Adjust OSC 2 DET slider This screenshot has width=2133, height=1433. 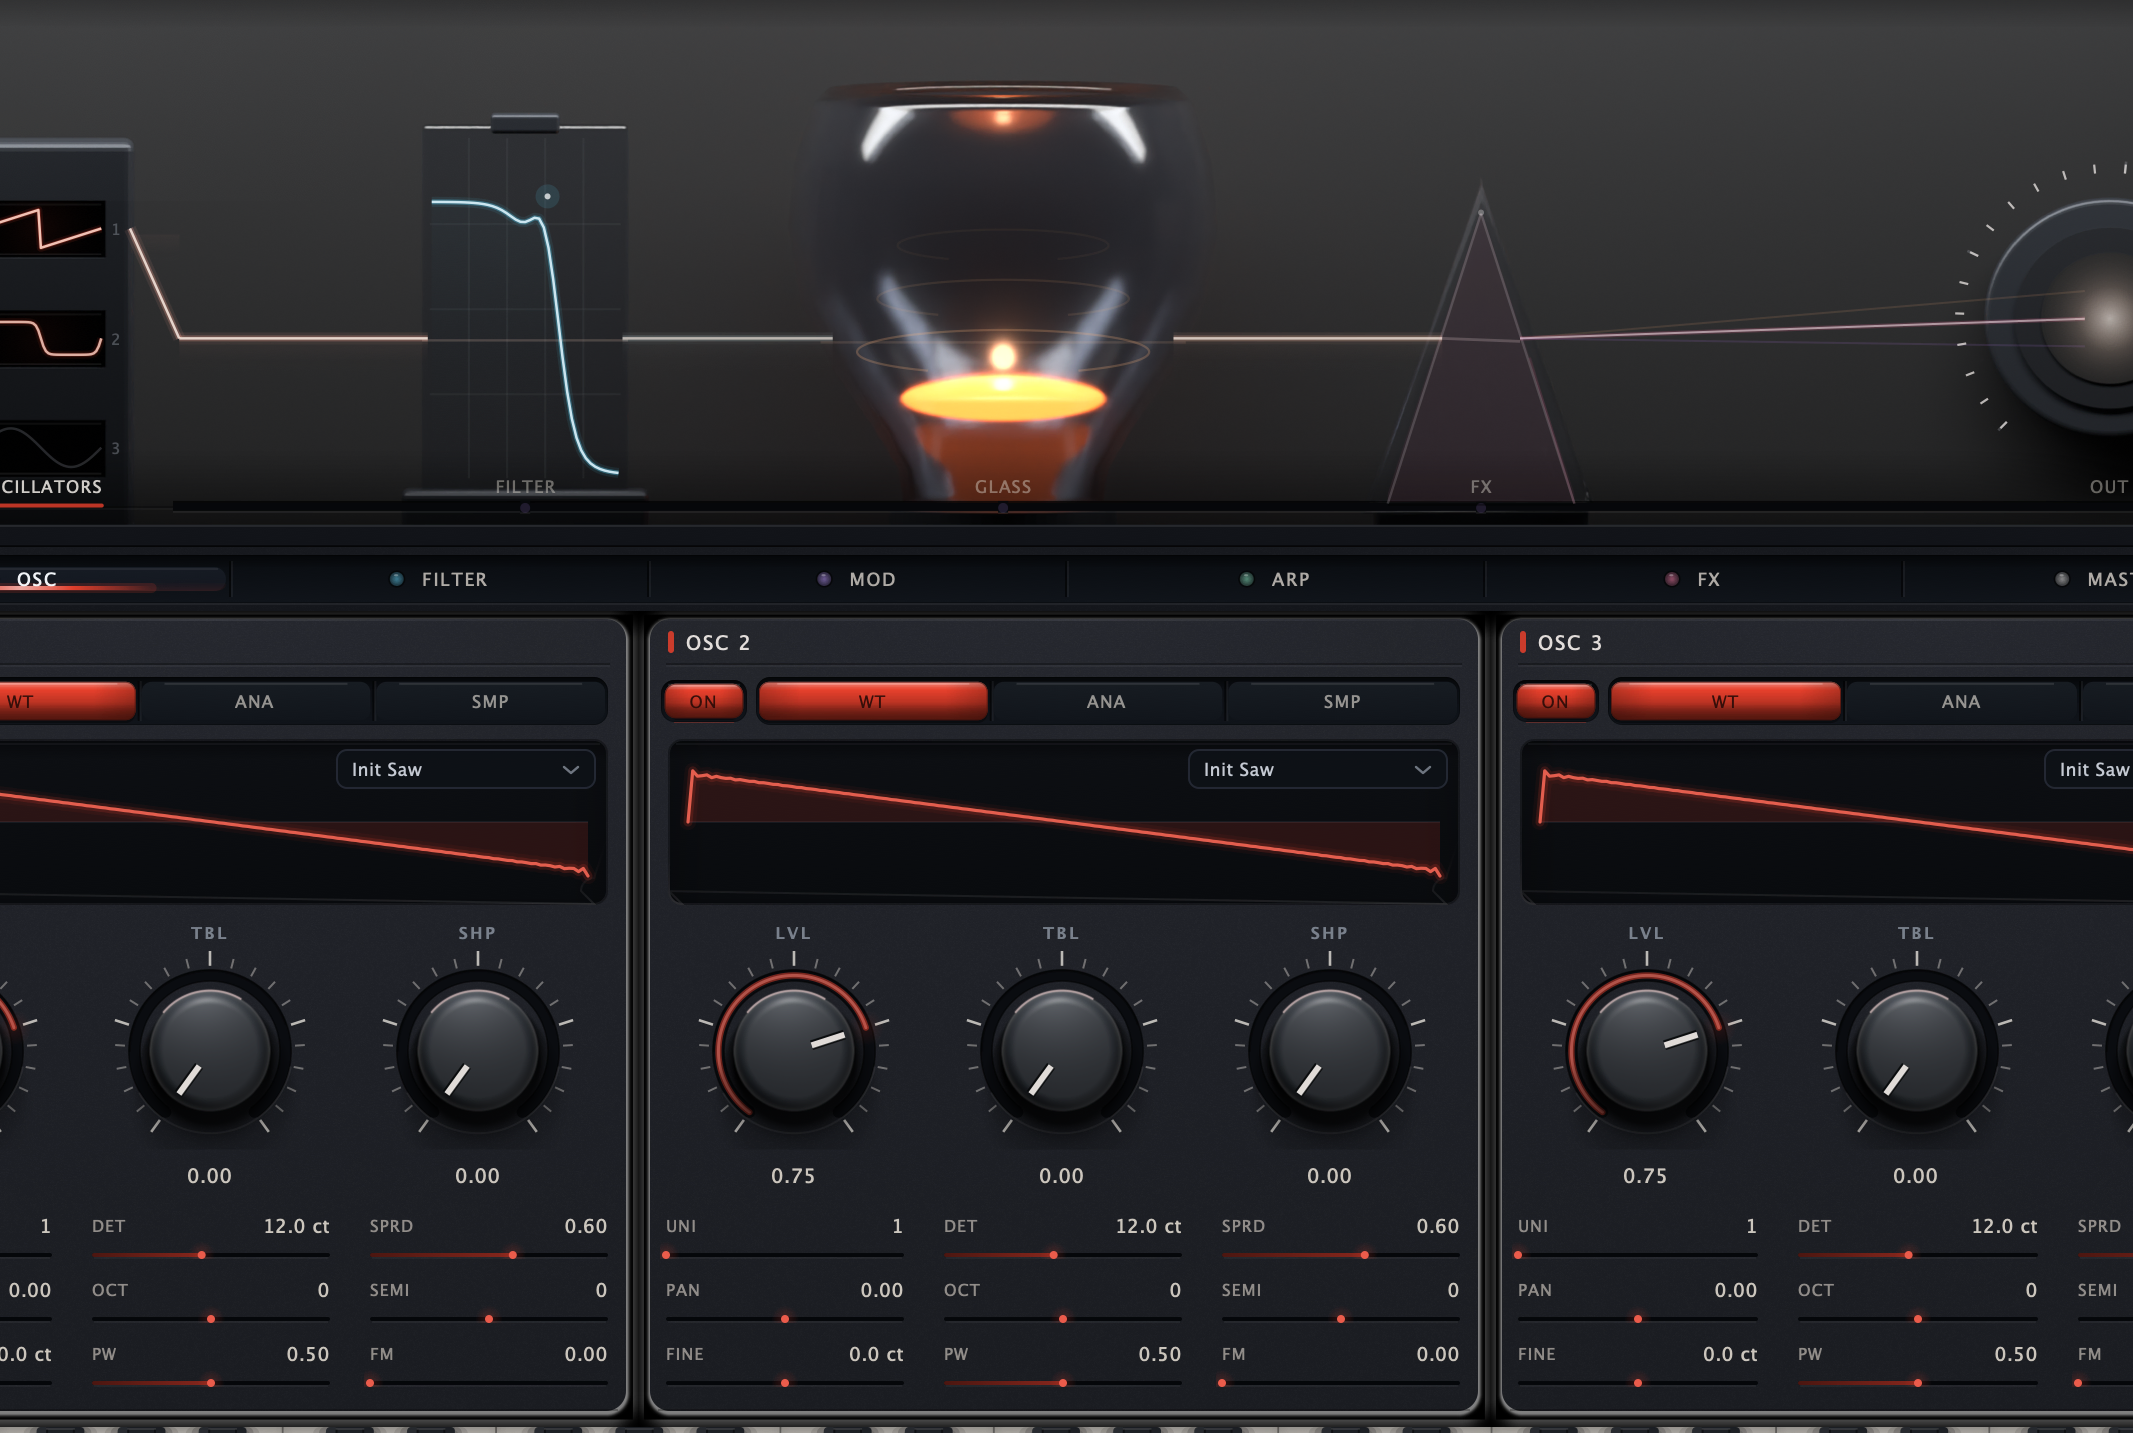point(1062,1254)
